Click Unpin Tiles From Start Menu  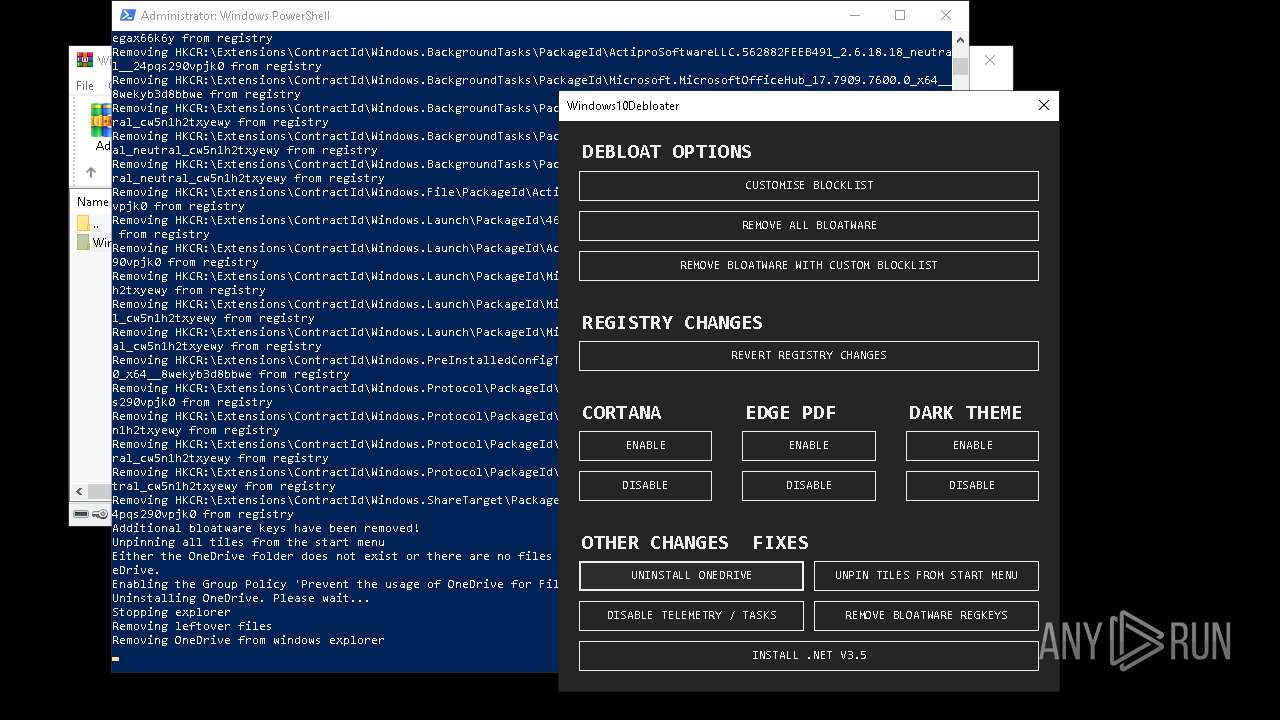pyautogui.click(x=926, y=575)
